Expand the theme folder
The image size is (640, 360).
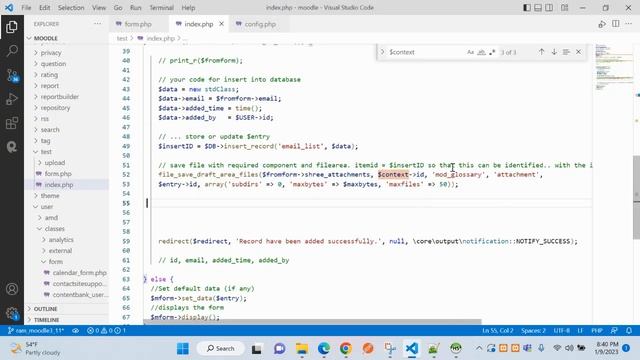[x=50, y=196]
